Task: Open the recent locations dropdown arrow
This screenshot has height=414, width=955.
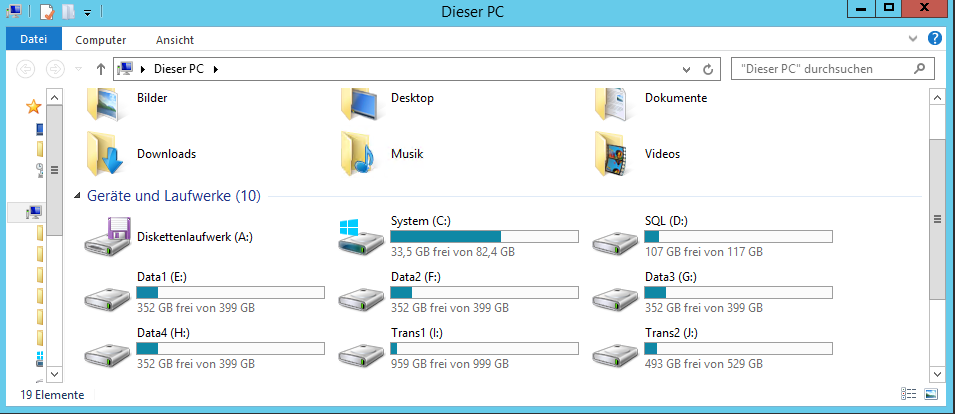Action: (x=78, y=69)
